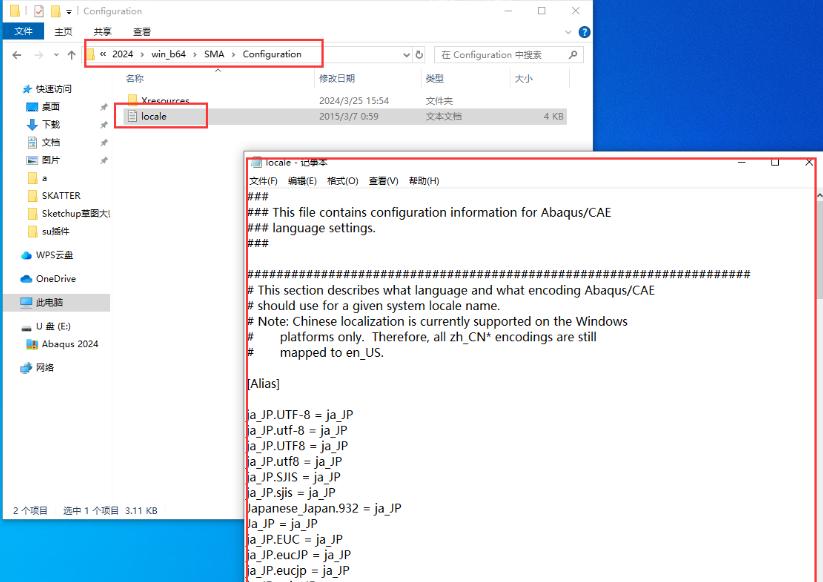Open Abaqus 2024 under U 盘
The width and height of the screenshot is (823, 582).
coord(70,344)
